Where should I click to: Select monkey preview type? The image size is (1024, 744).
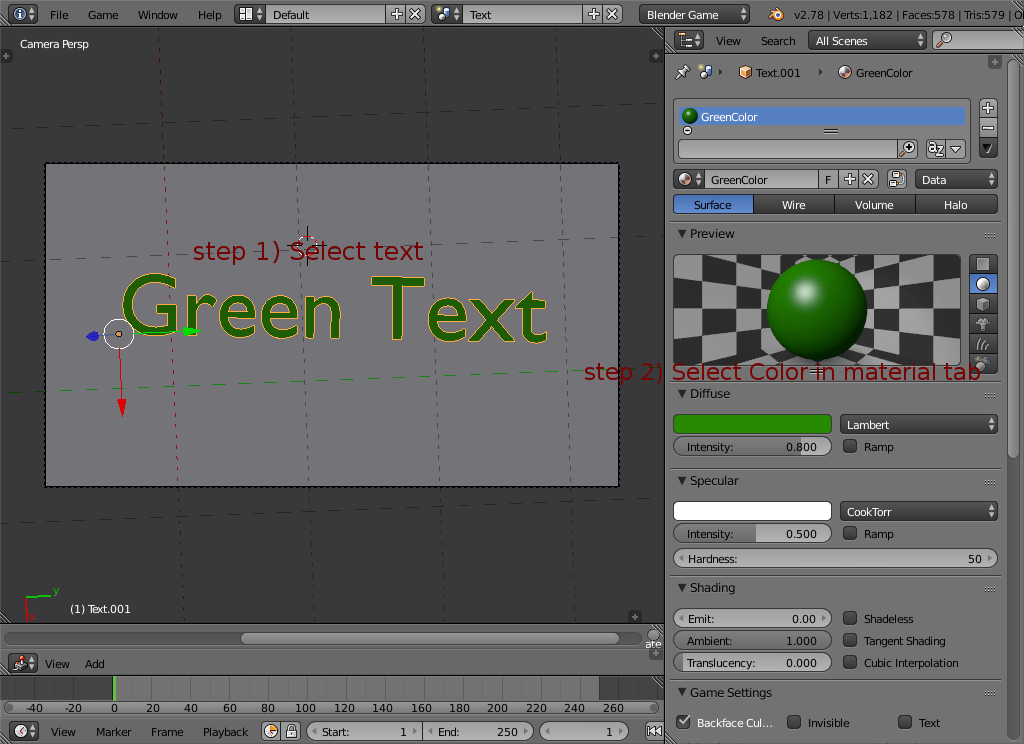983,324
